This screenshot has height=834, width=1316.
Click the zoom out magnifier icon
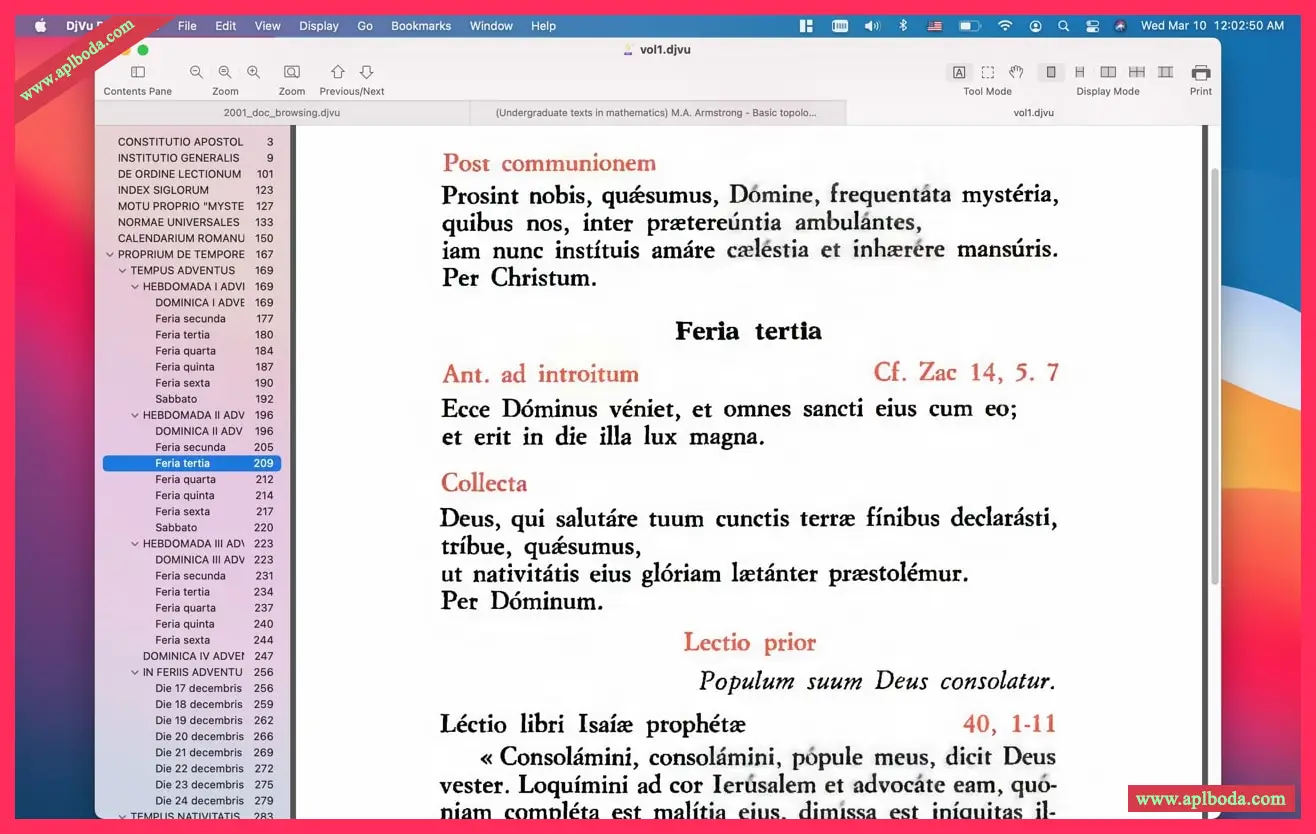[196, 72]
